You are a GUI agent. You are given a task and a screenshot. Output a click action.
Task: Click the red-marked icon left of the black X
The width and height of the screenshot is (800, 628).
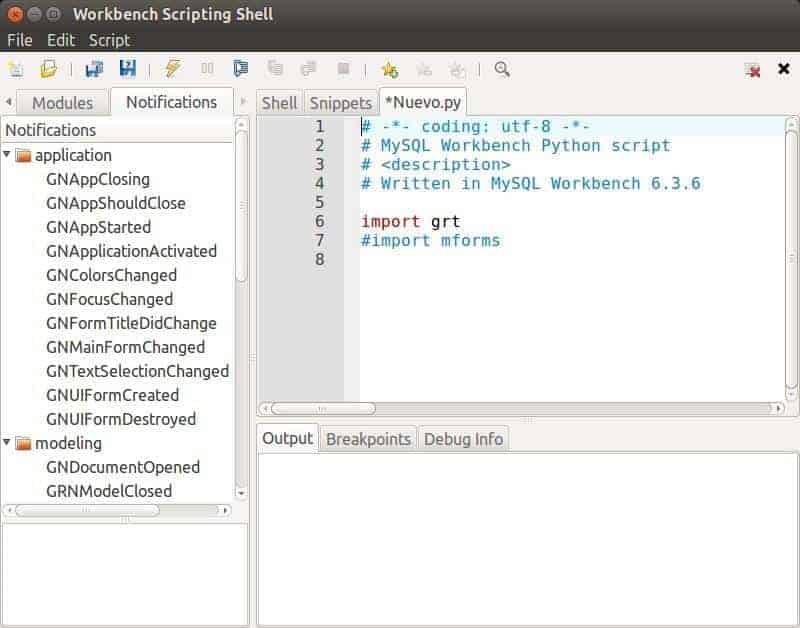[752, 69]
